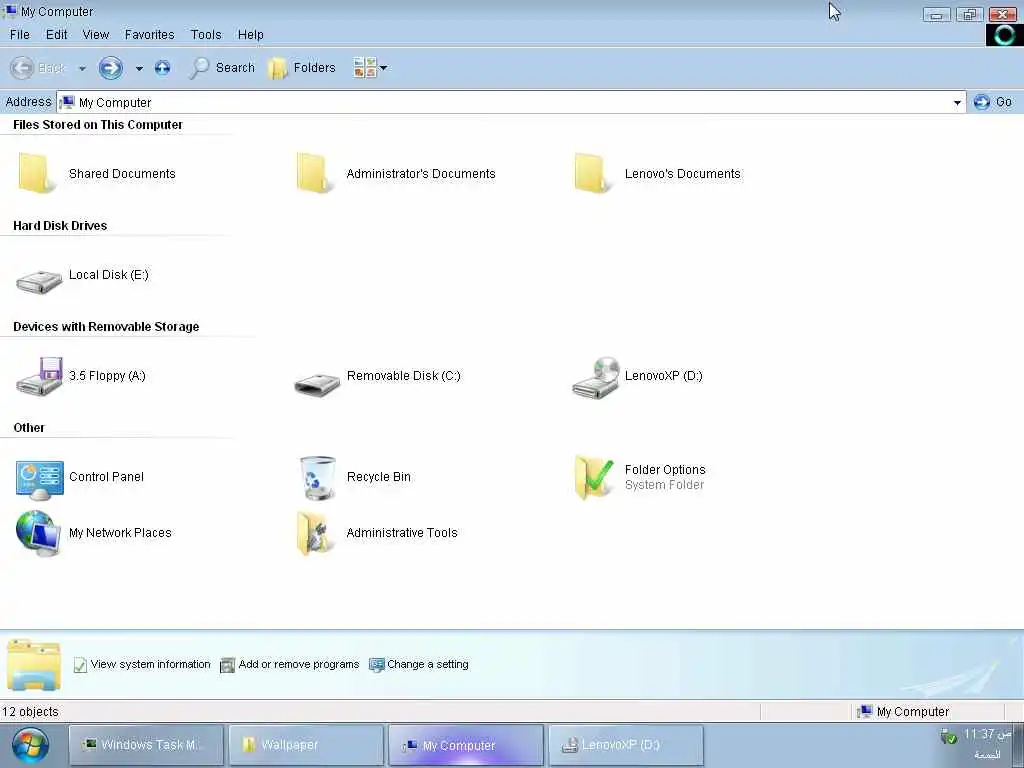The width and height of the screenshot is (1024, 768).
Task: Click the Other group header
Action: [29, 428]
